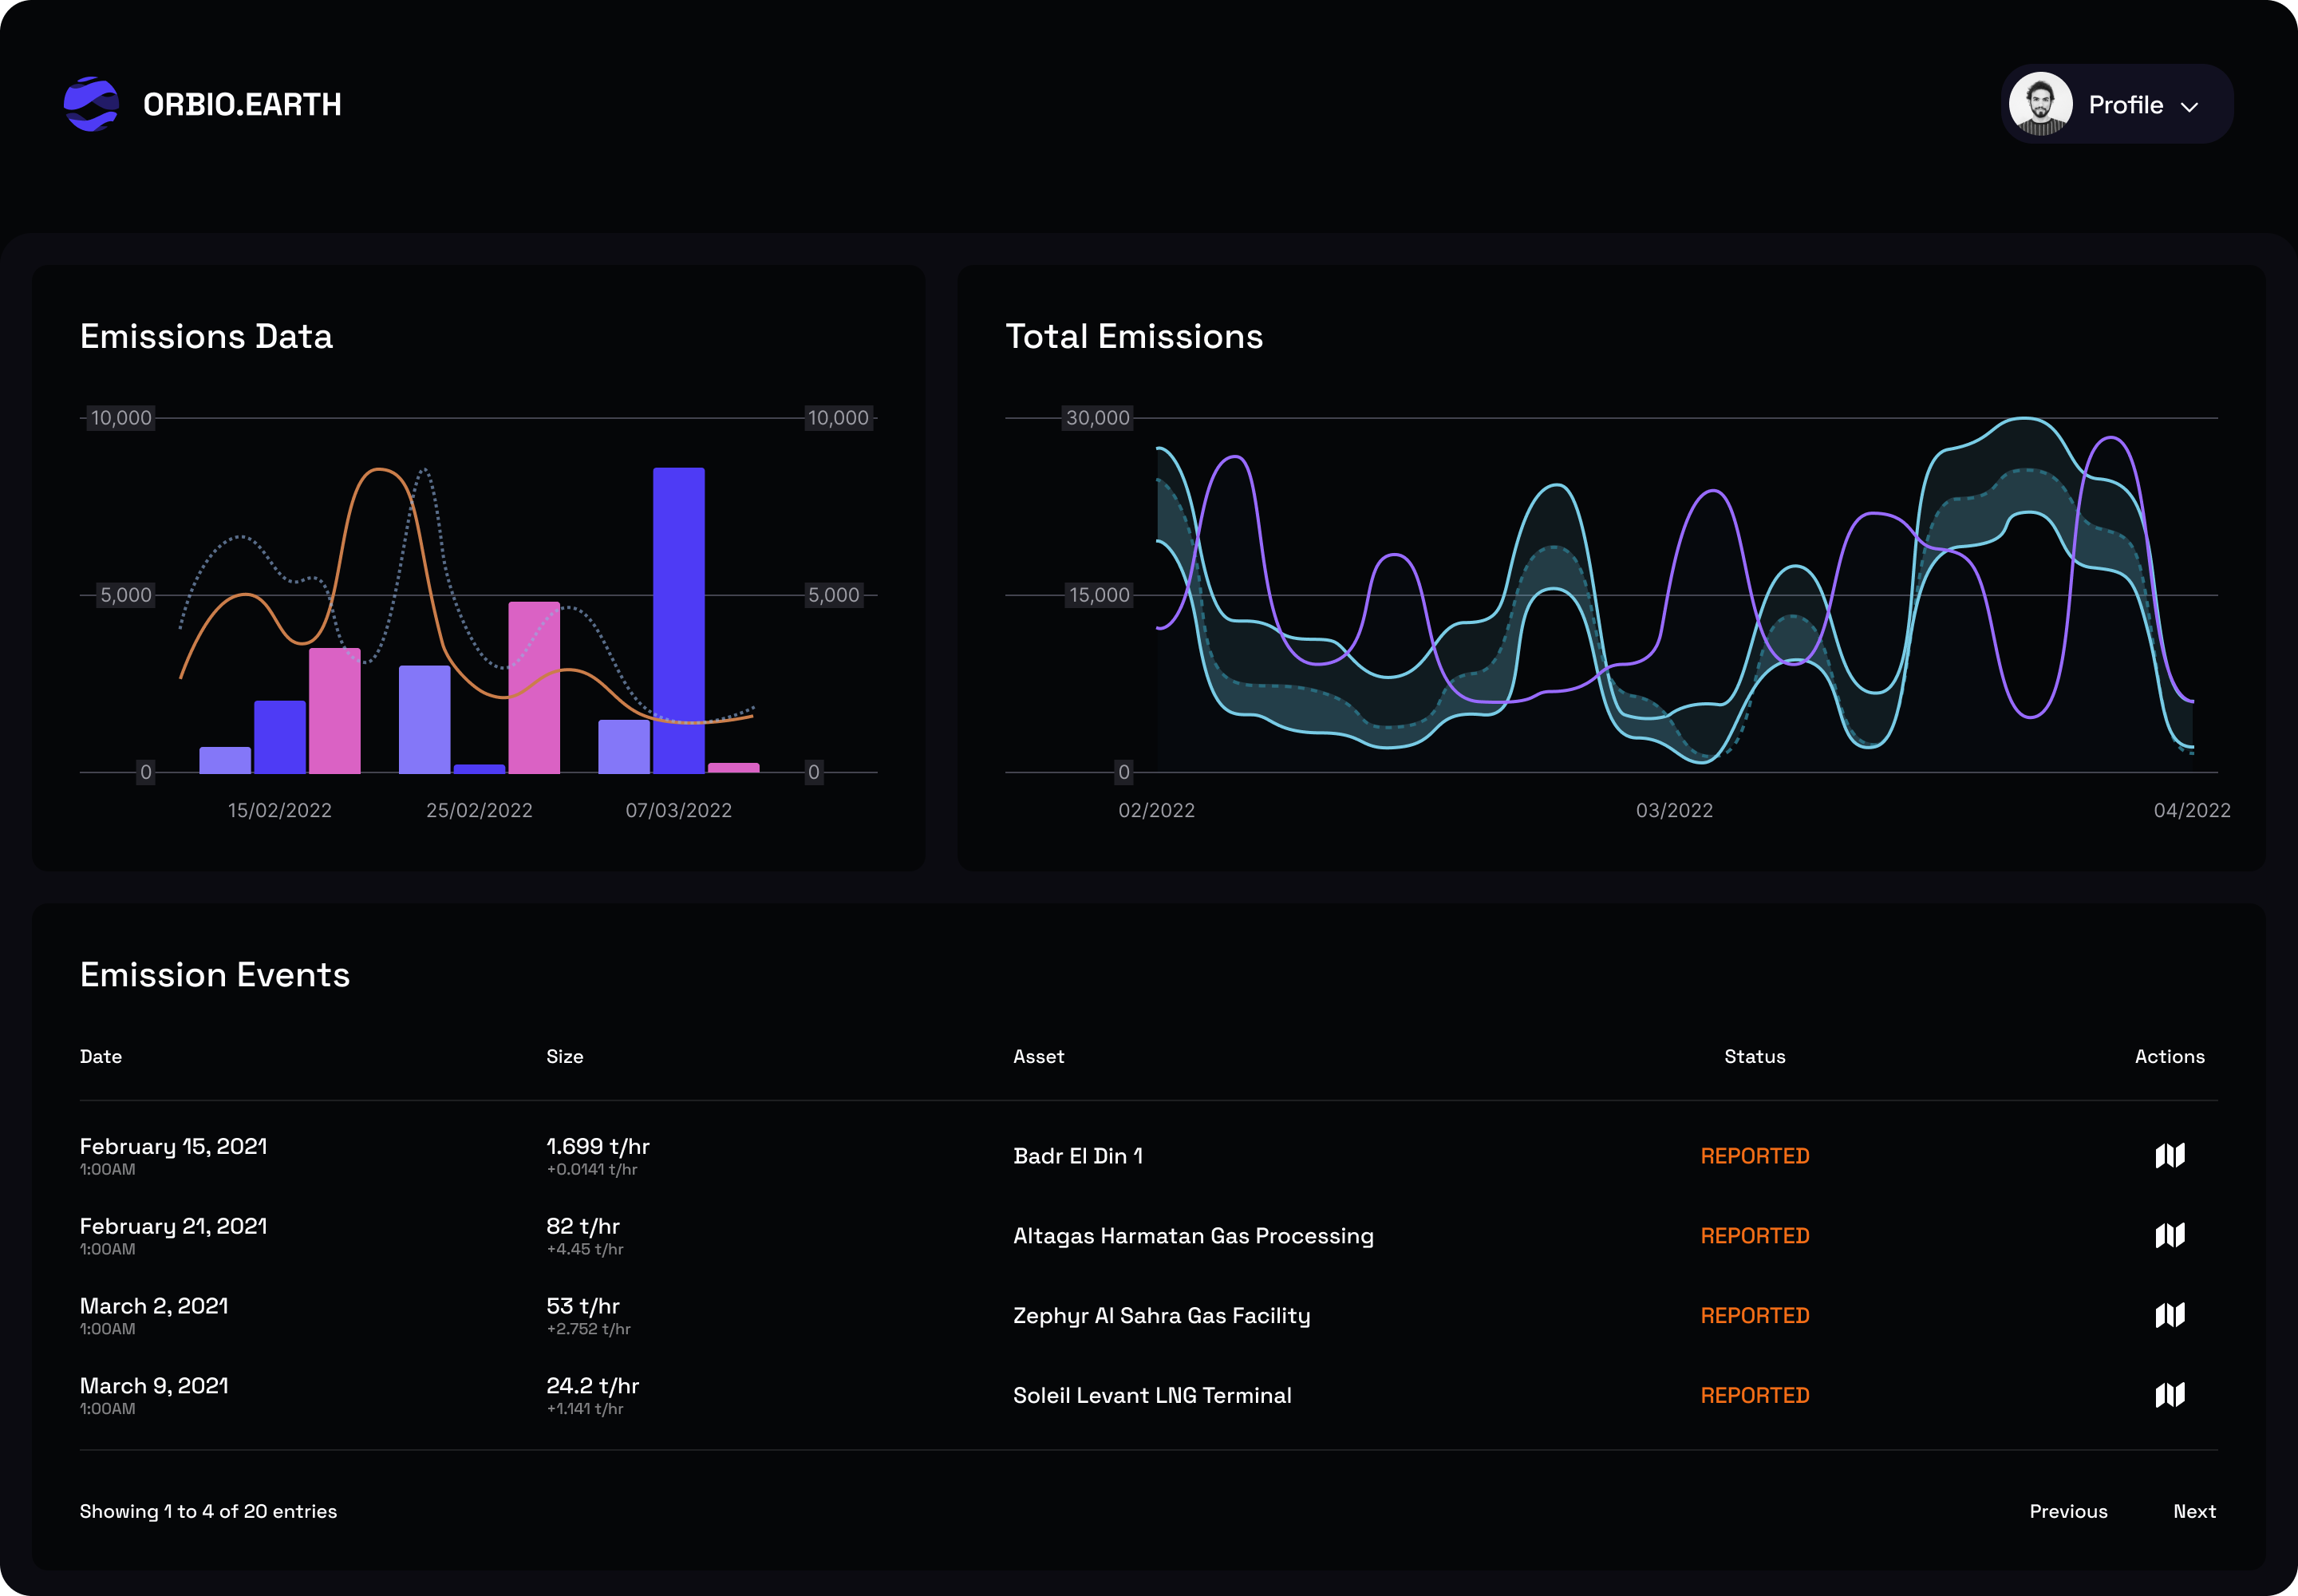The image size is (2298, 1596).
Task: Click the Actions column header
Action: point(2169,1056)
